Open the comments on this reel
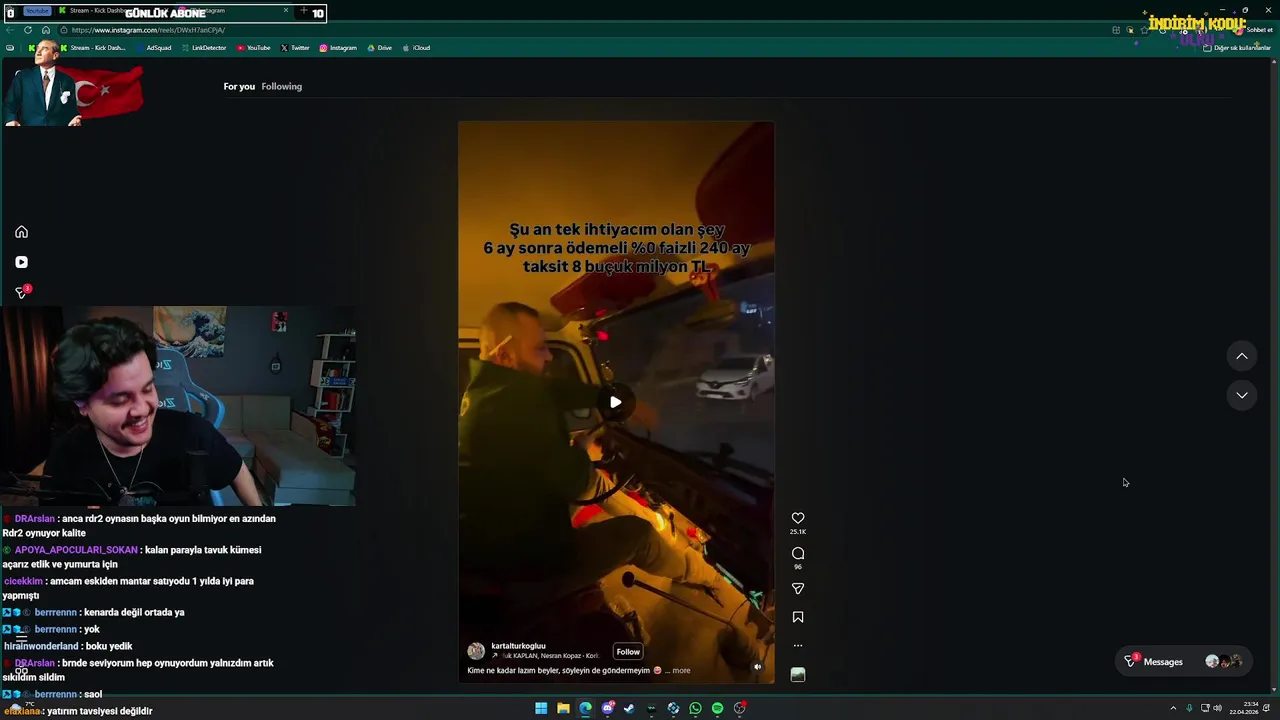Image resolution: width=1280 pixels, height=720 pixels. point(798,553)
